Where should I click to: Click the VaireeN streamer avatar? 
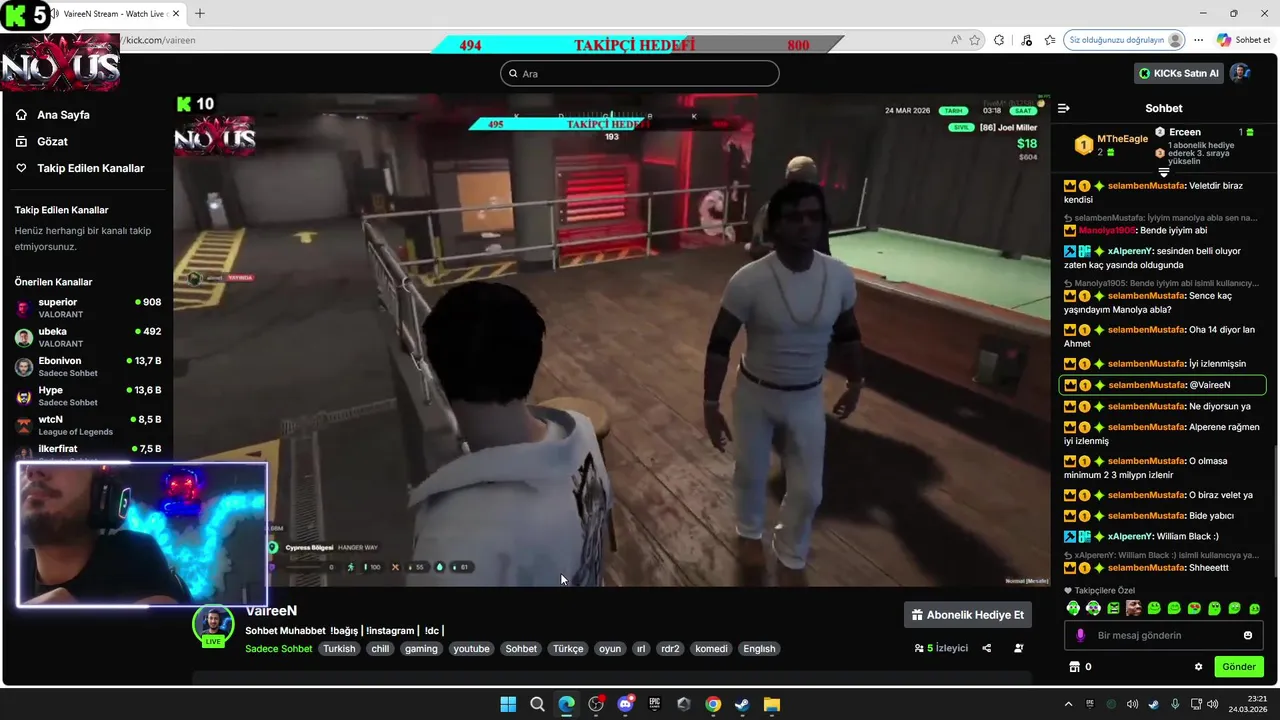click(212, 623)
